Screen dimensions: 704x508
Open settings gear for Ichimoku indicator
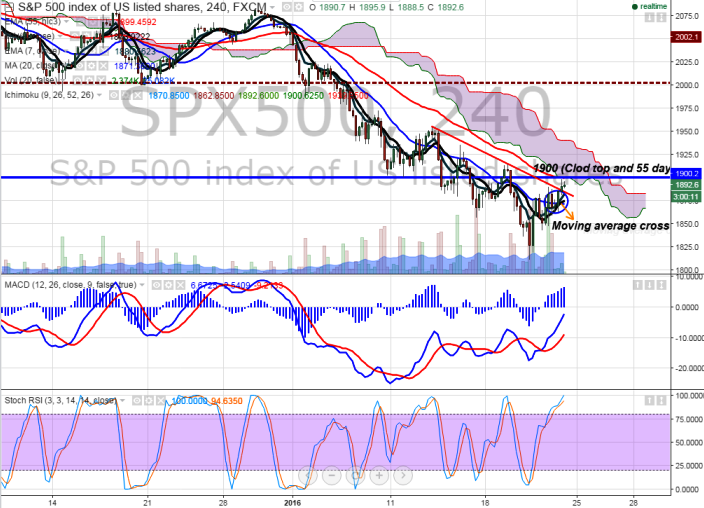(125, 95)
